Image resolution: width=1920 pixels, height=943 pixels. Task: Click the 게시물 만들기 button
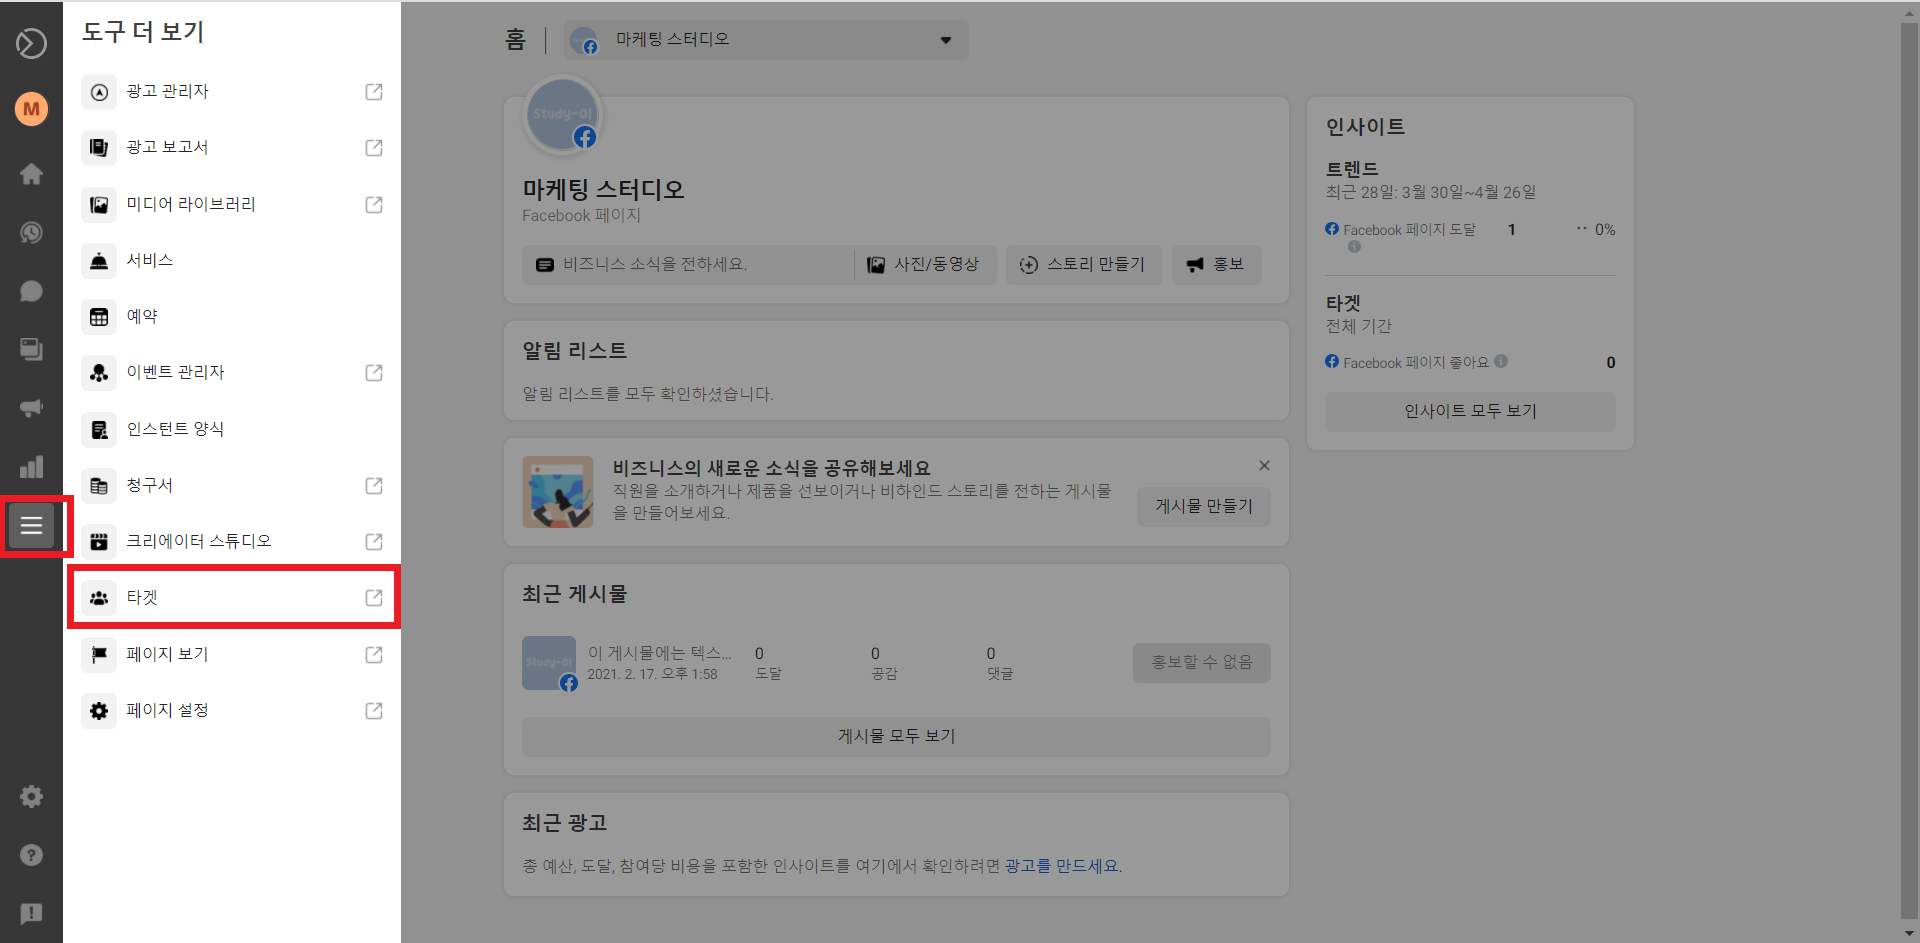click(x=1204, y=506)
